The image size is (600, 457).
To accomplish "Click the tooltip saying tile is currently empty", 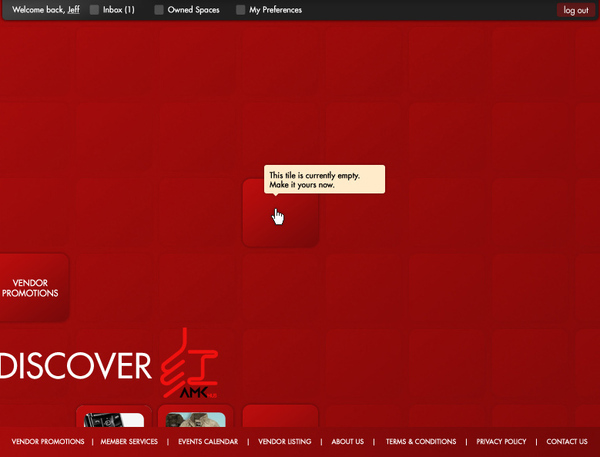I will [324, 180].
